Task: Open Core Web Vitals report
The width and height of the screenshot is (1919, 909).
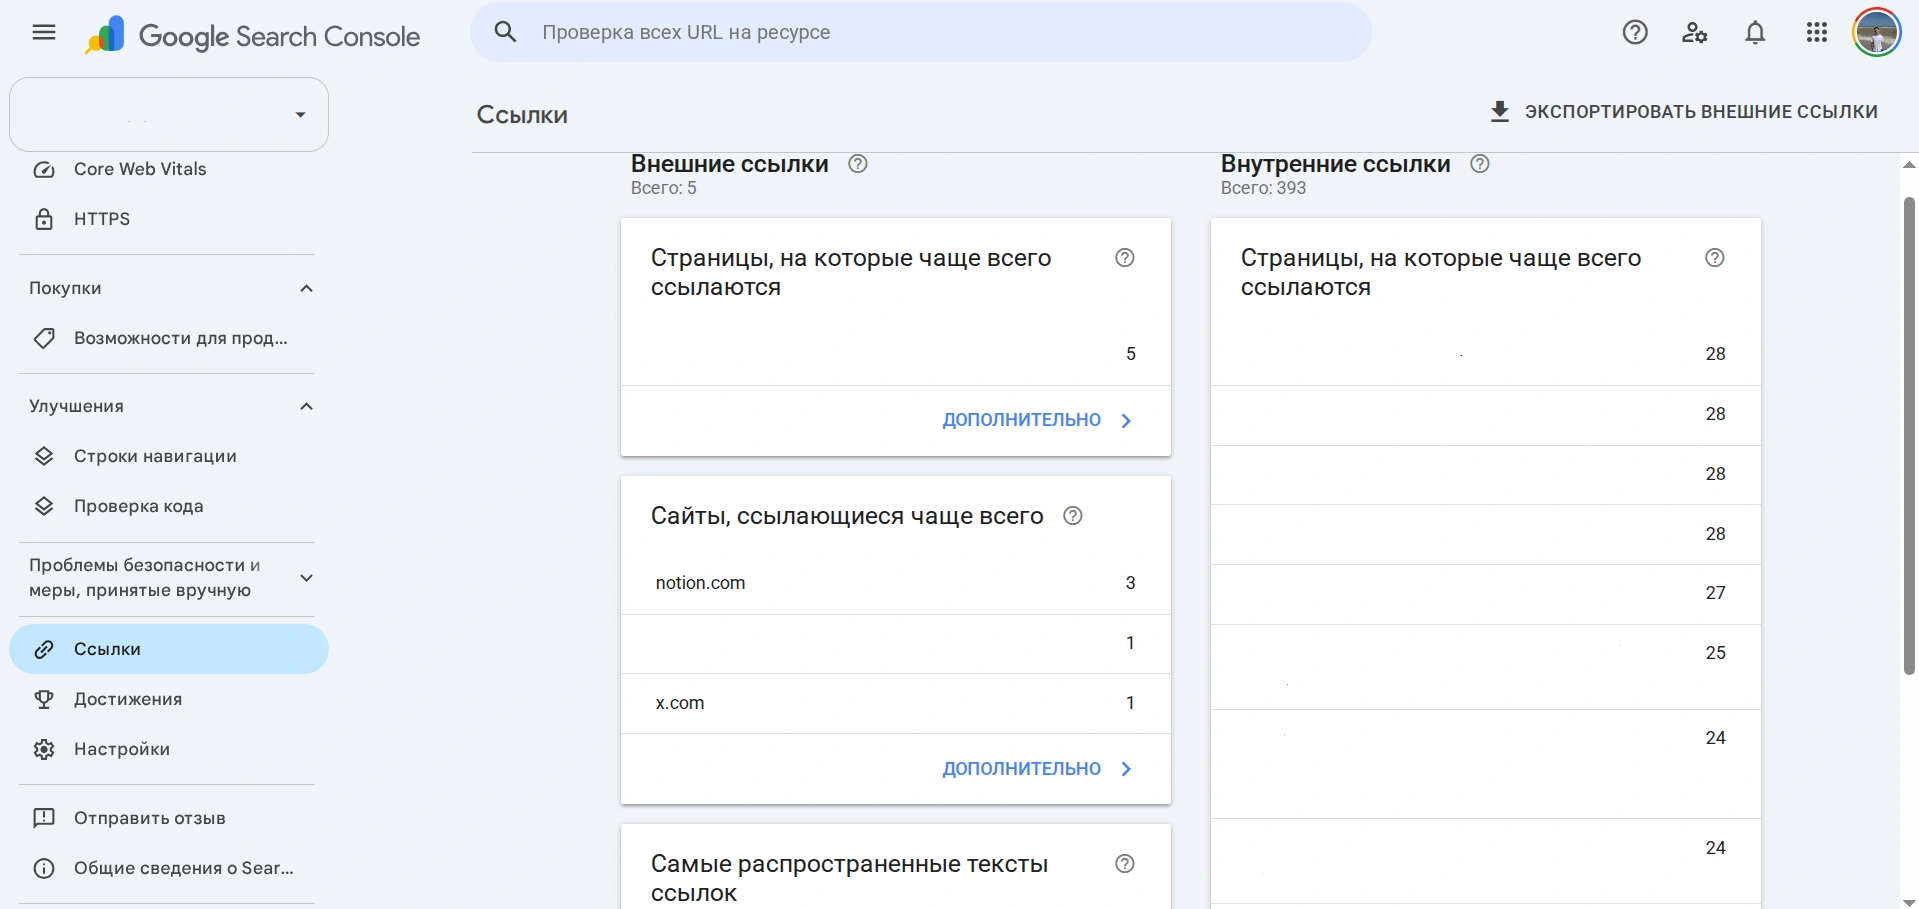Action: (169, 169)
